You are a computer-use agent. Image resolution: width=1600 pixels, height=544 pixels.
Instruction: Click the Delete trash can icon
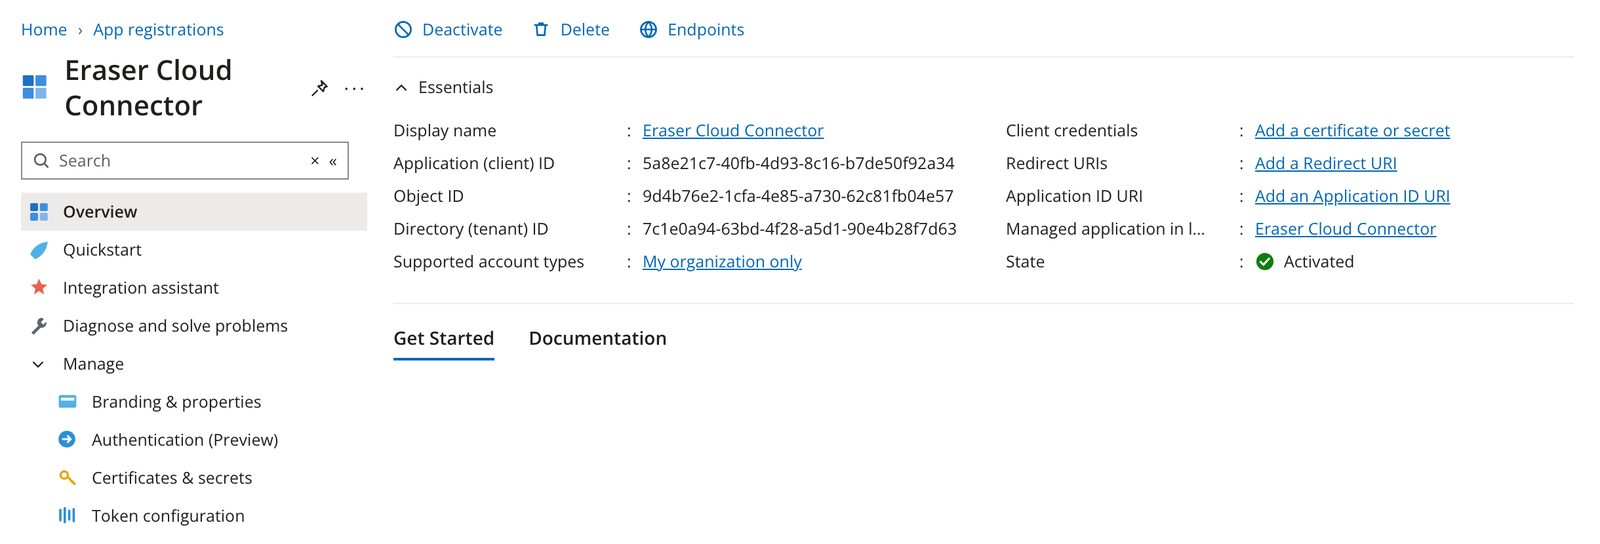541,30
